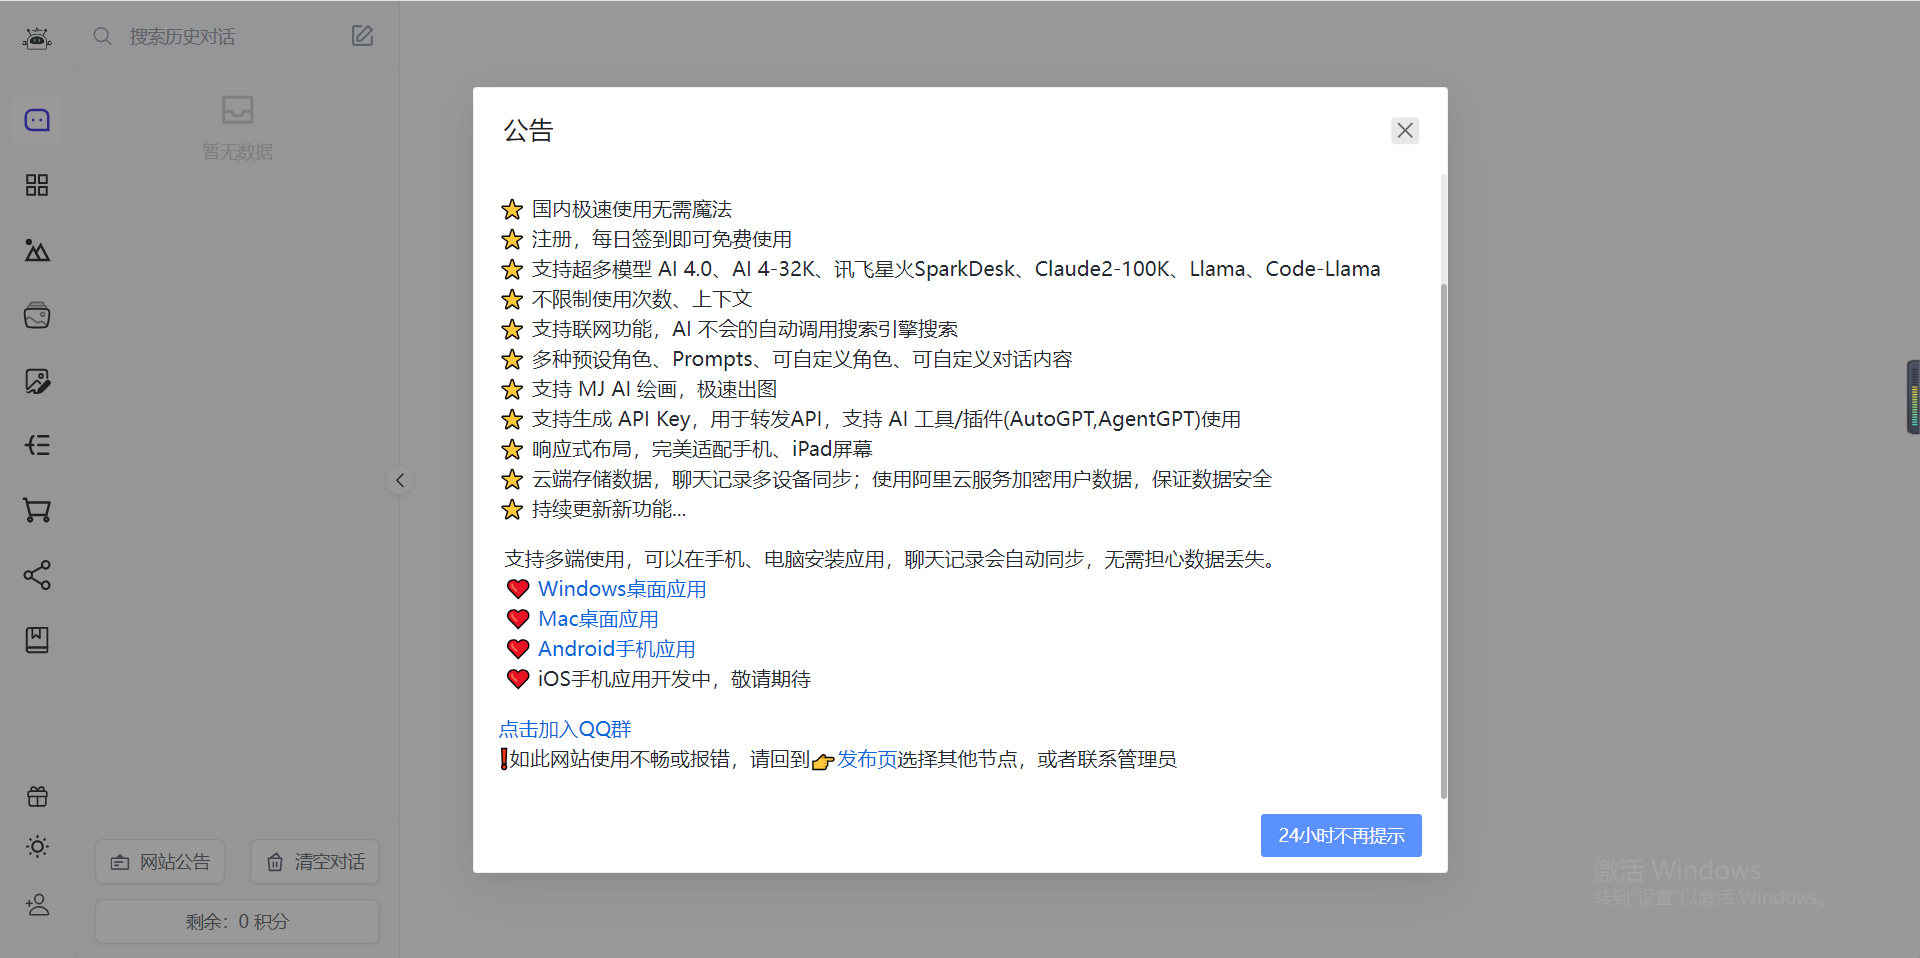This screenshot has height=958, width=1920.
Task: Click the add user profile icon
Action: 36,904
